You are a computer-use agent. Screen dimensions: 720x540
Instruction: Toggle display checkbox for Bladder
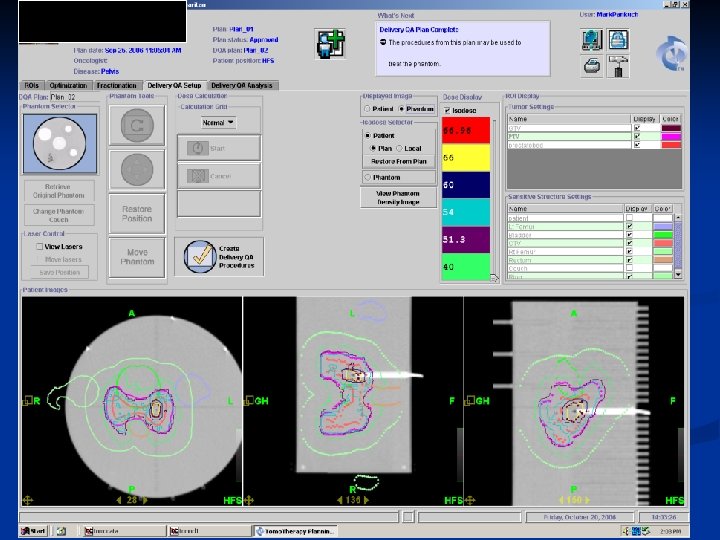(x=630, y=235)
